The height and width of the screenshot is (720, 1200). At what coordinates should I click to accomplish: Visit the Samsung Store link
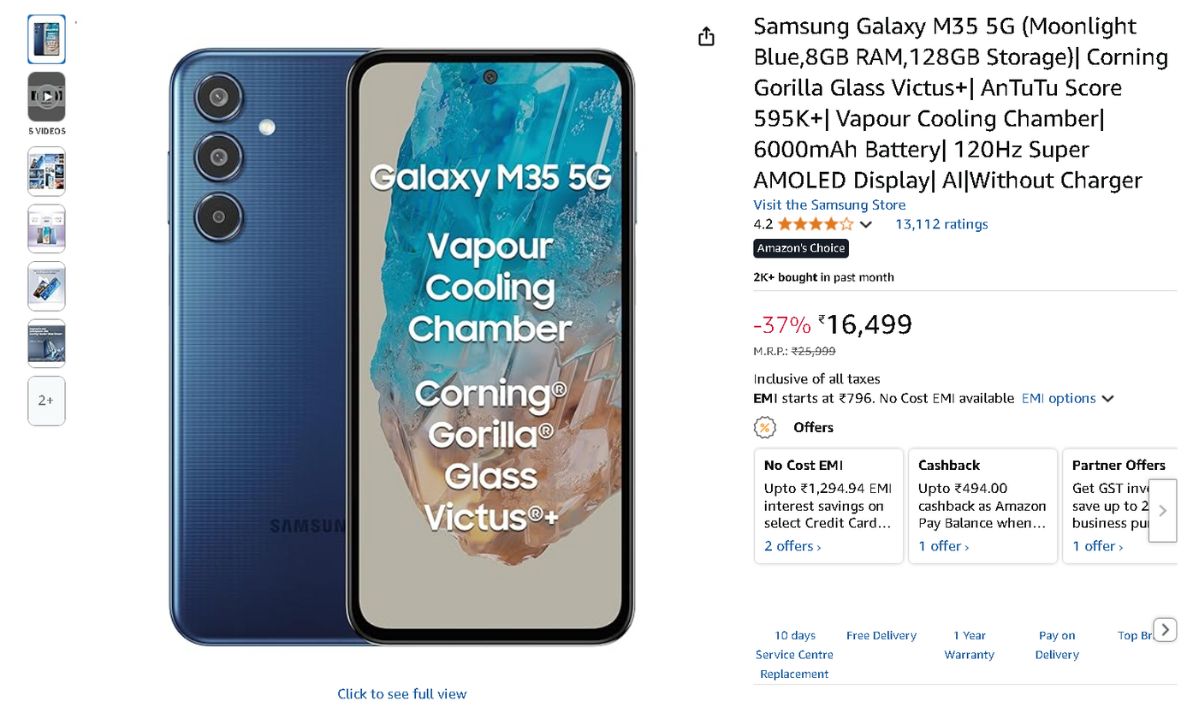(x=827, y=205)
